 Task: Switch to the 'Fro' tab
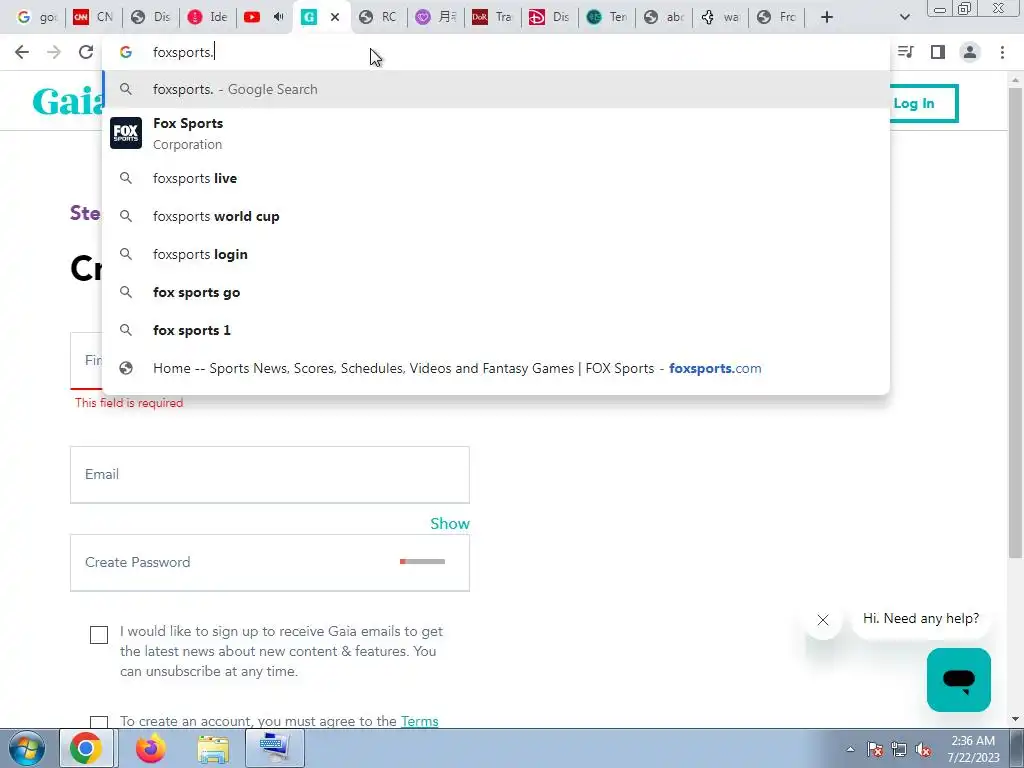(x=777, y=17)
